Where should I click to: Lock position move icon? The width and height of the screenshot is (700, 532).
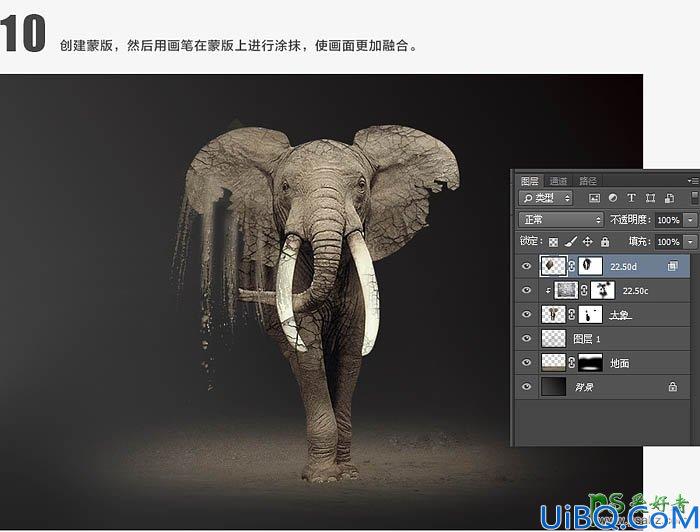(588, 242)
